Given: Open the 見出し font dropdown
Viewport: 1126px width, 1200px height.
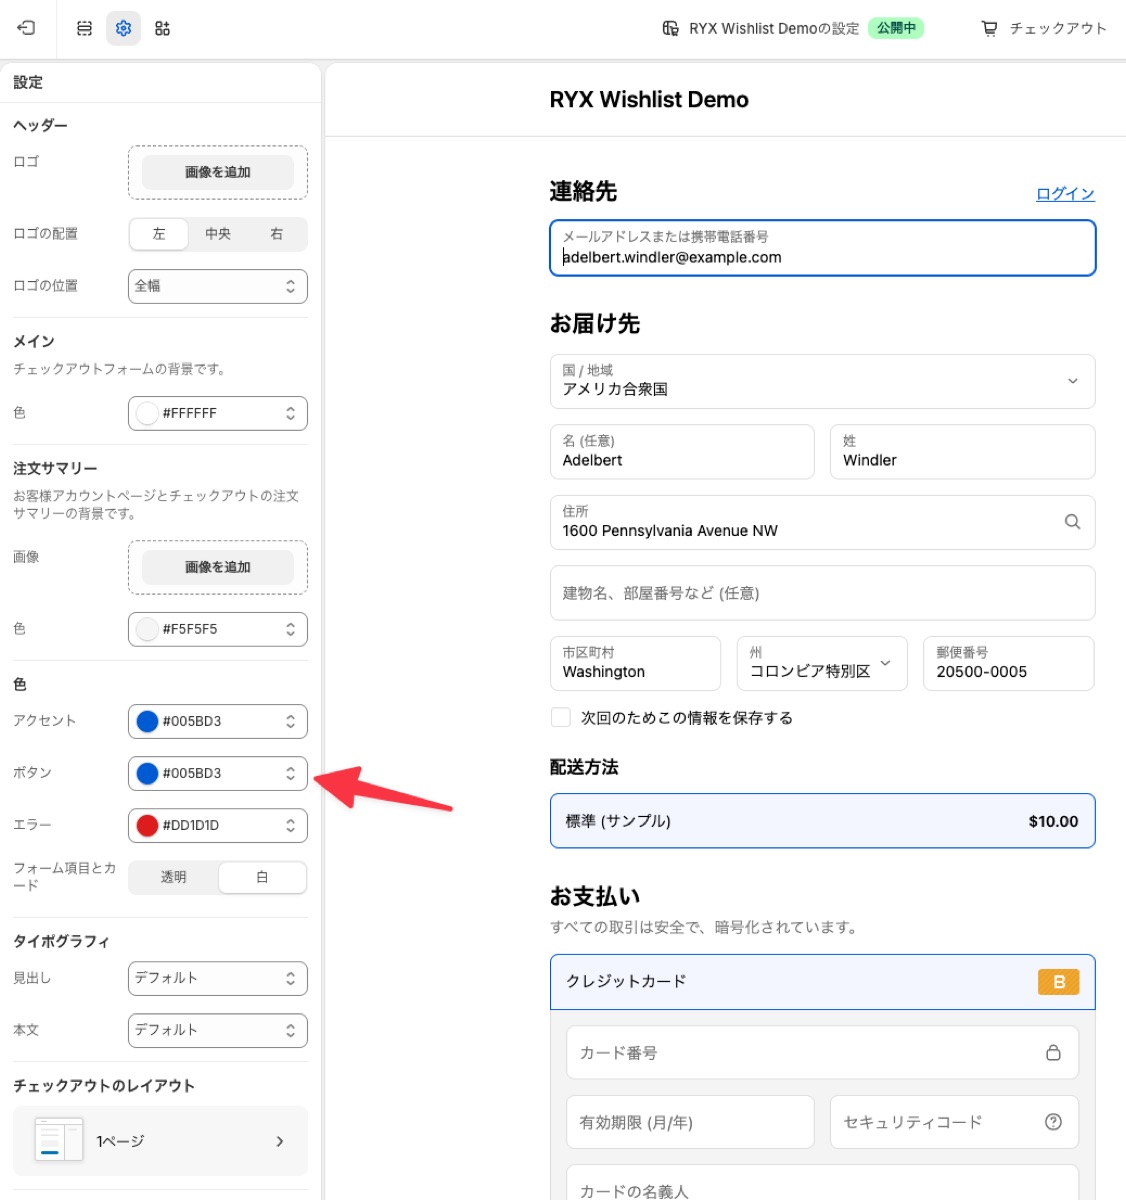Looking at the screenshot, I should point(218,978).
